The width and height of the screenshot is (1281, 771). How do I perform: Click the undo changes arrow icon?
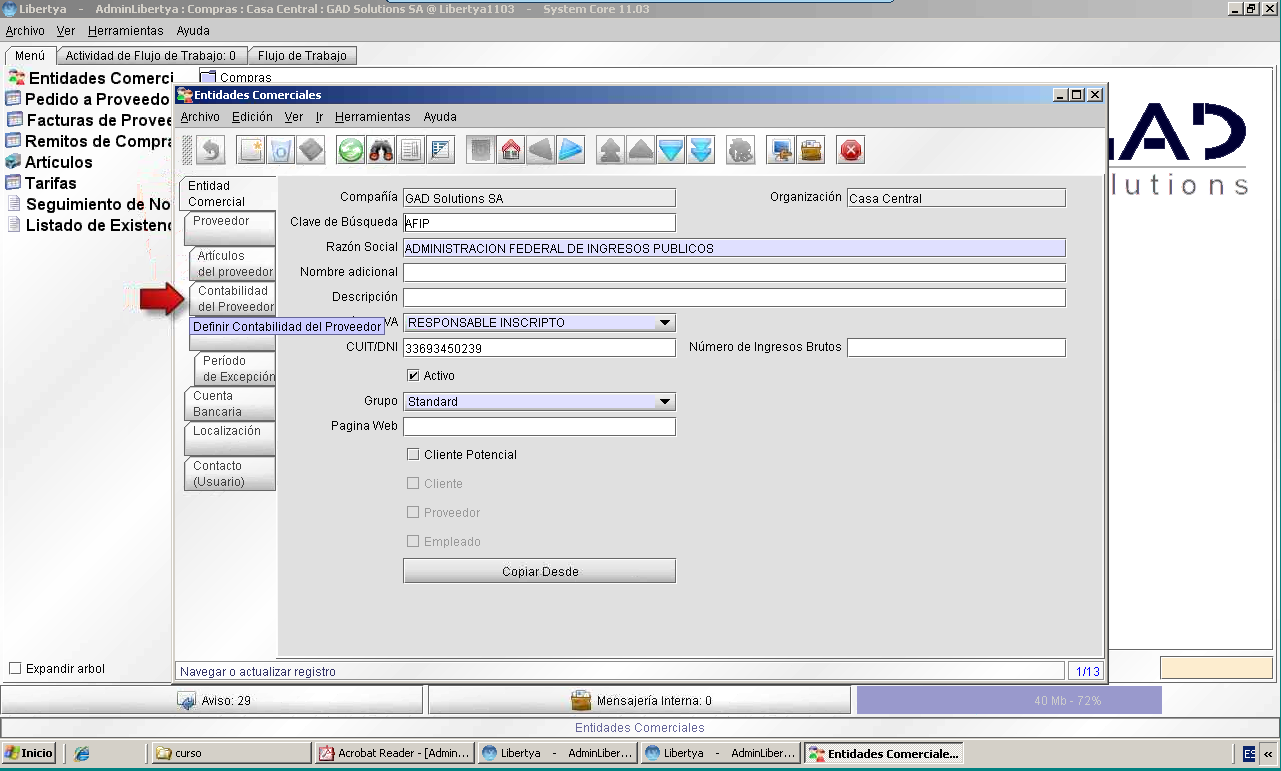[210, 150]
